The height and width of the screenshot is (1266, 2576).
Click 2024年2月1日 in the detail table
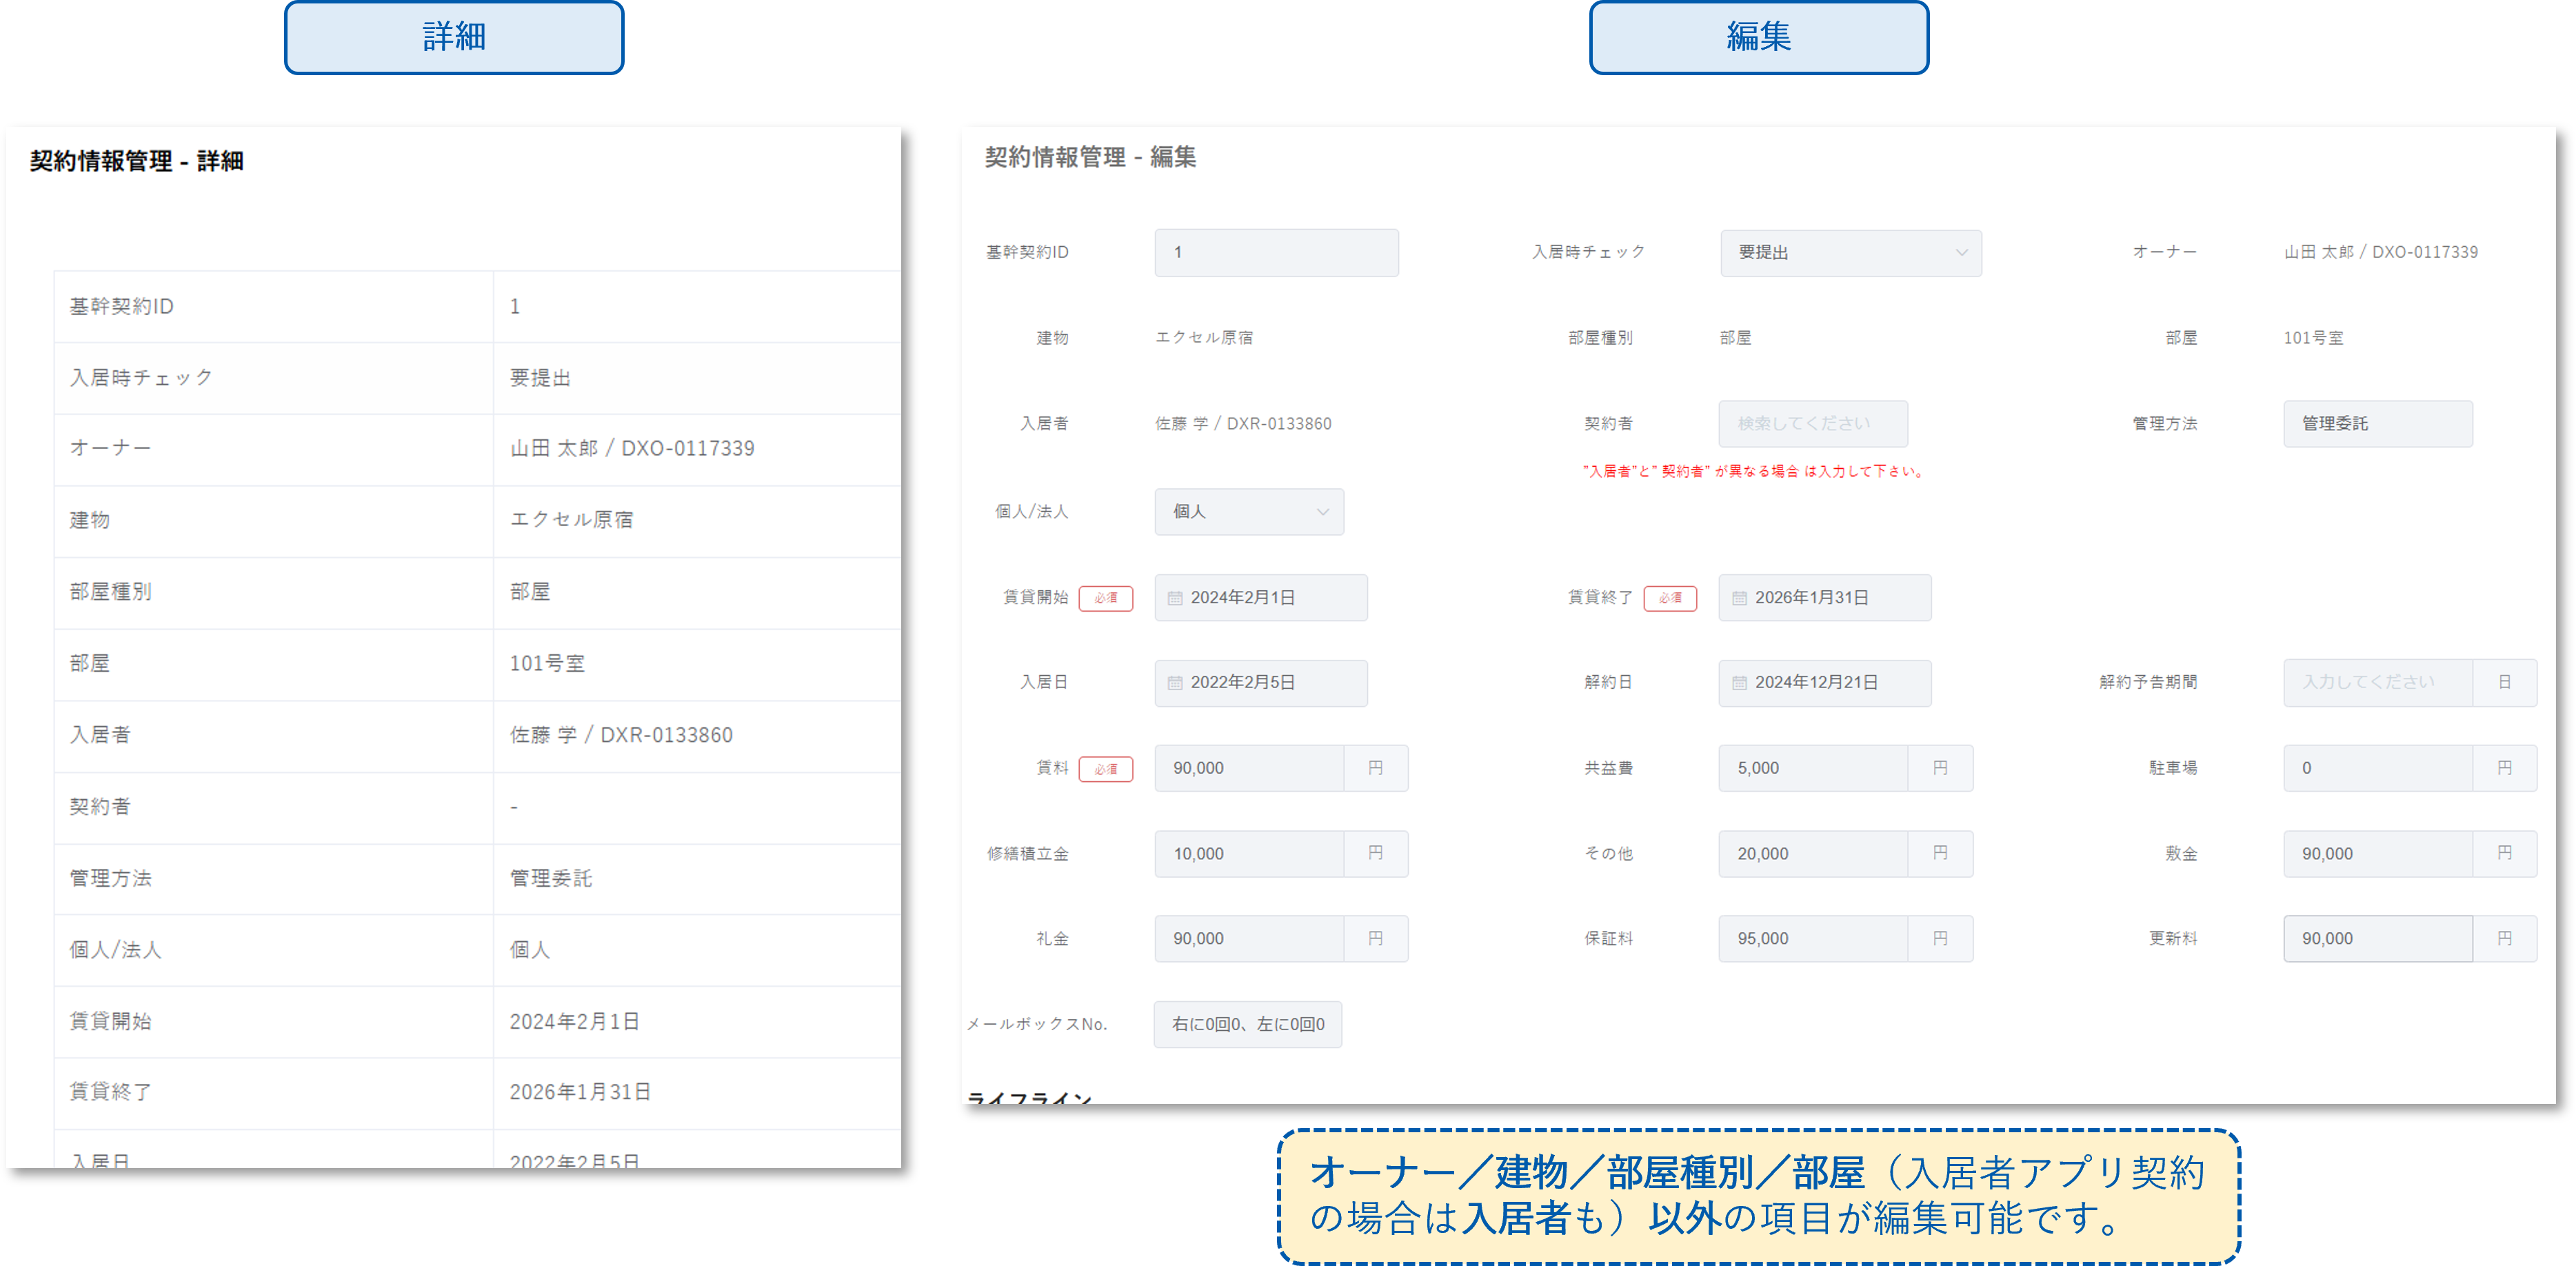[x=575, y=1021]
